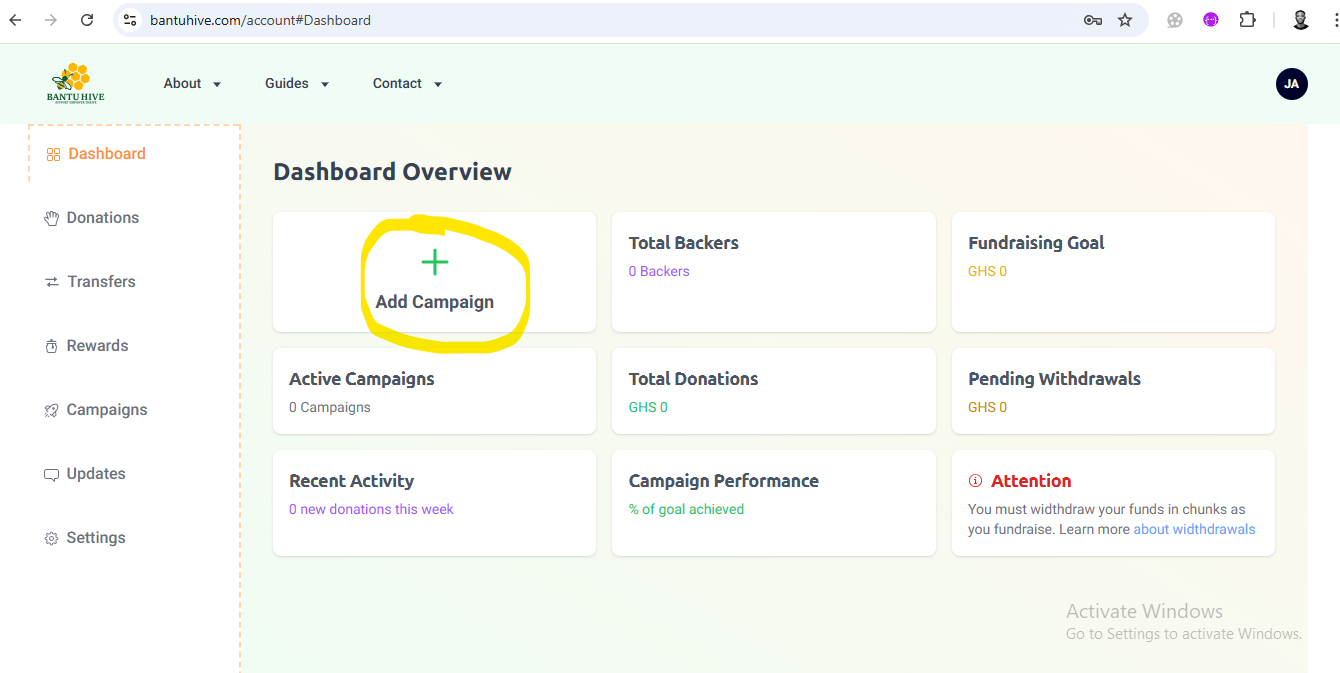Open the Campaigns sidebar item
Screen dimensions: 1340x673
click(x=106, y=410)
